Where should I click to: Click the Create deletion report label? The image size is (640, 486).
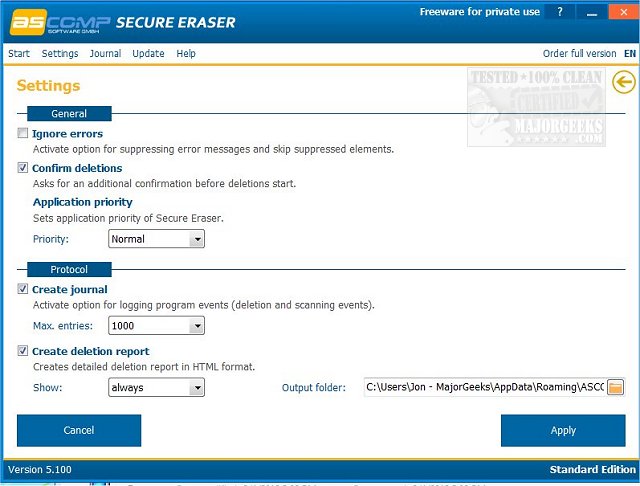pyautogui.click(x=91, y=351)
